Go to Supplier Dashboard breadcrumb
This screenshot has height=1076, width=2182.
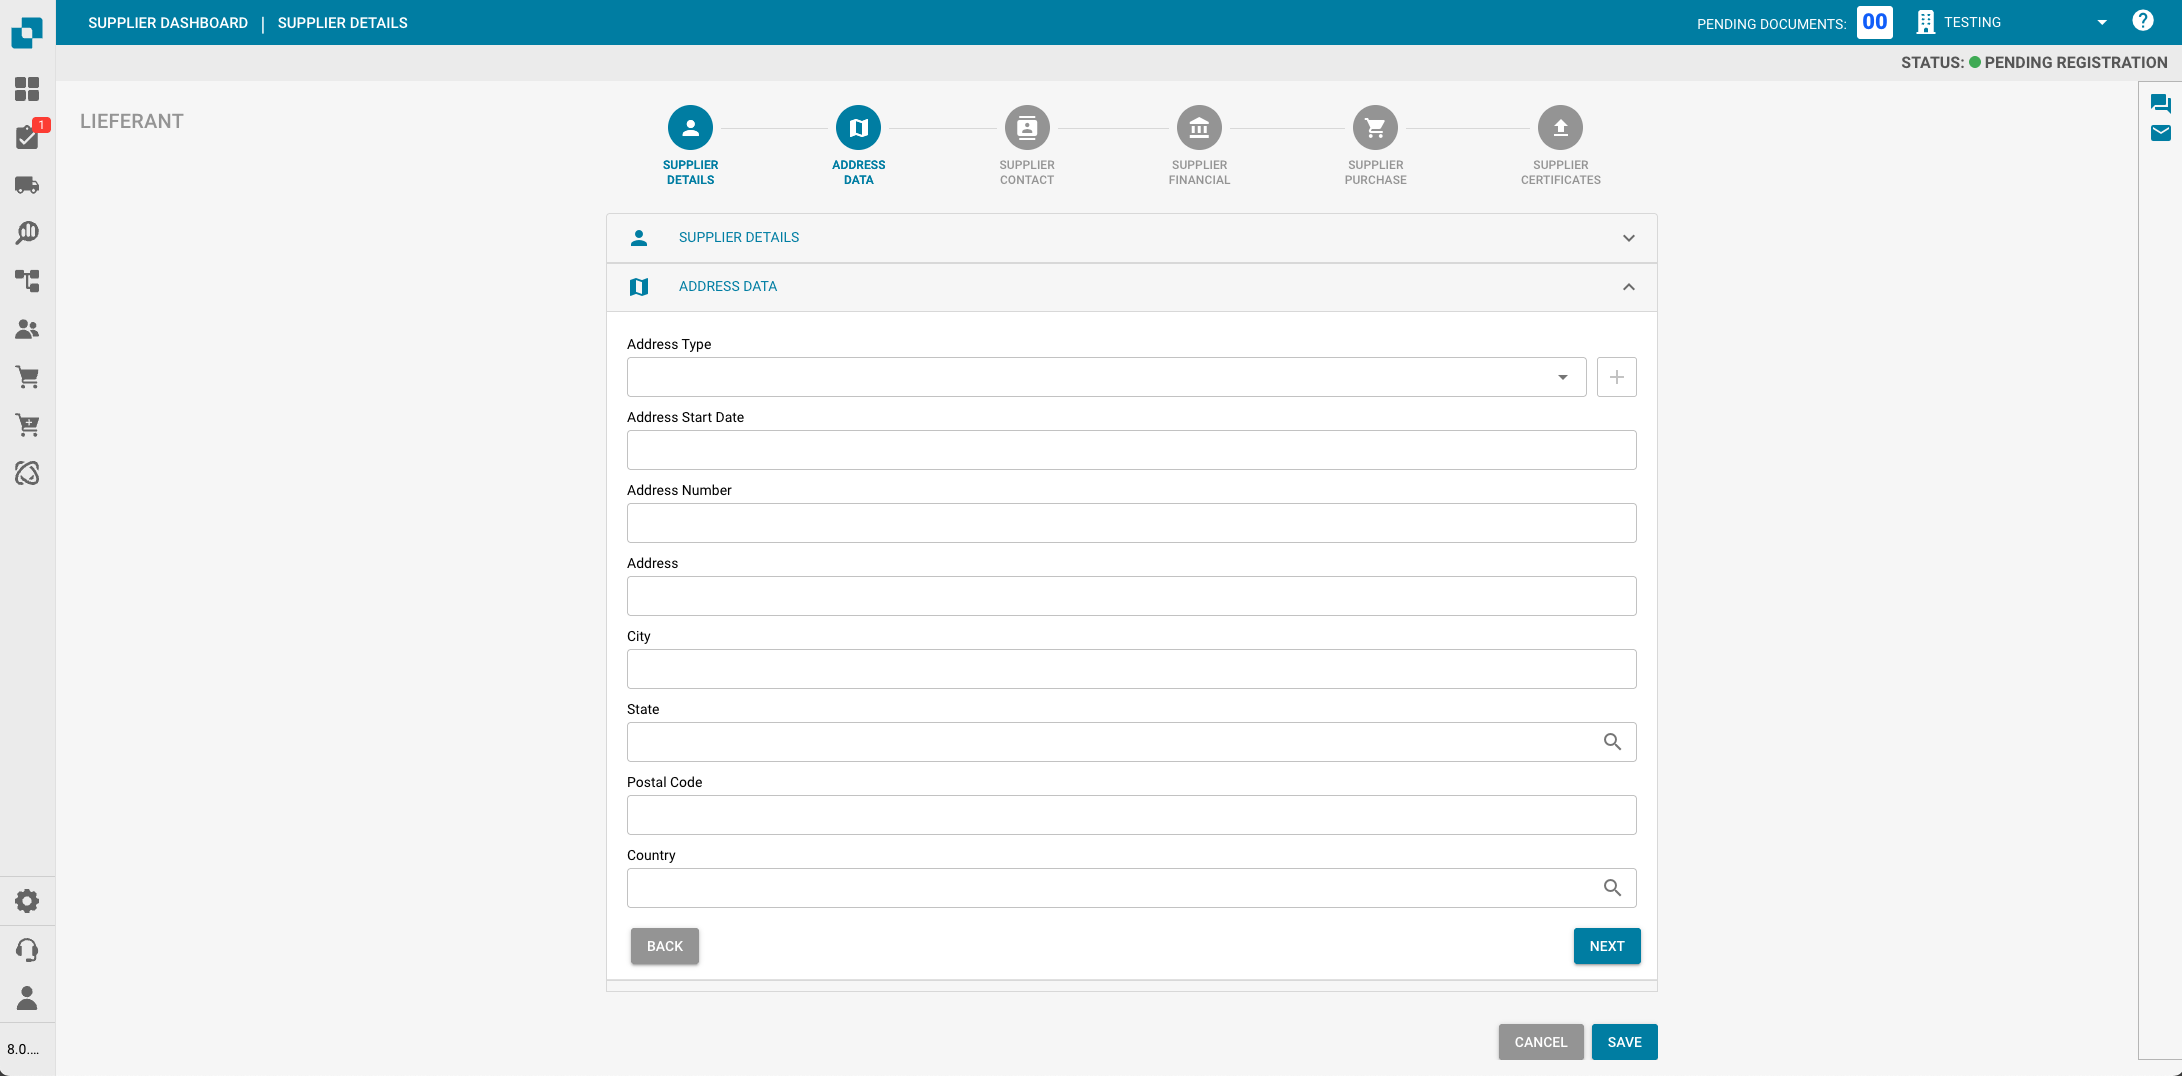point(168,23)
